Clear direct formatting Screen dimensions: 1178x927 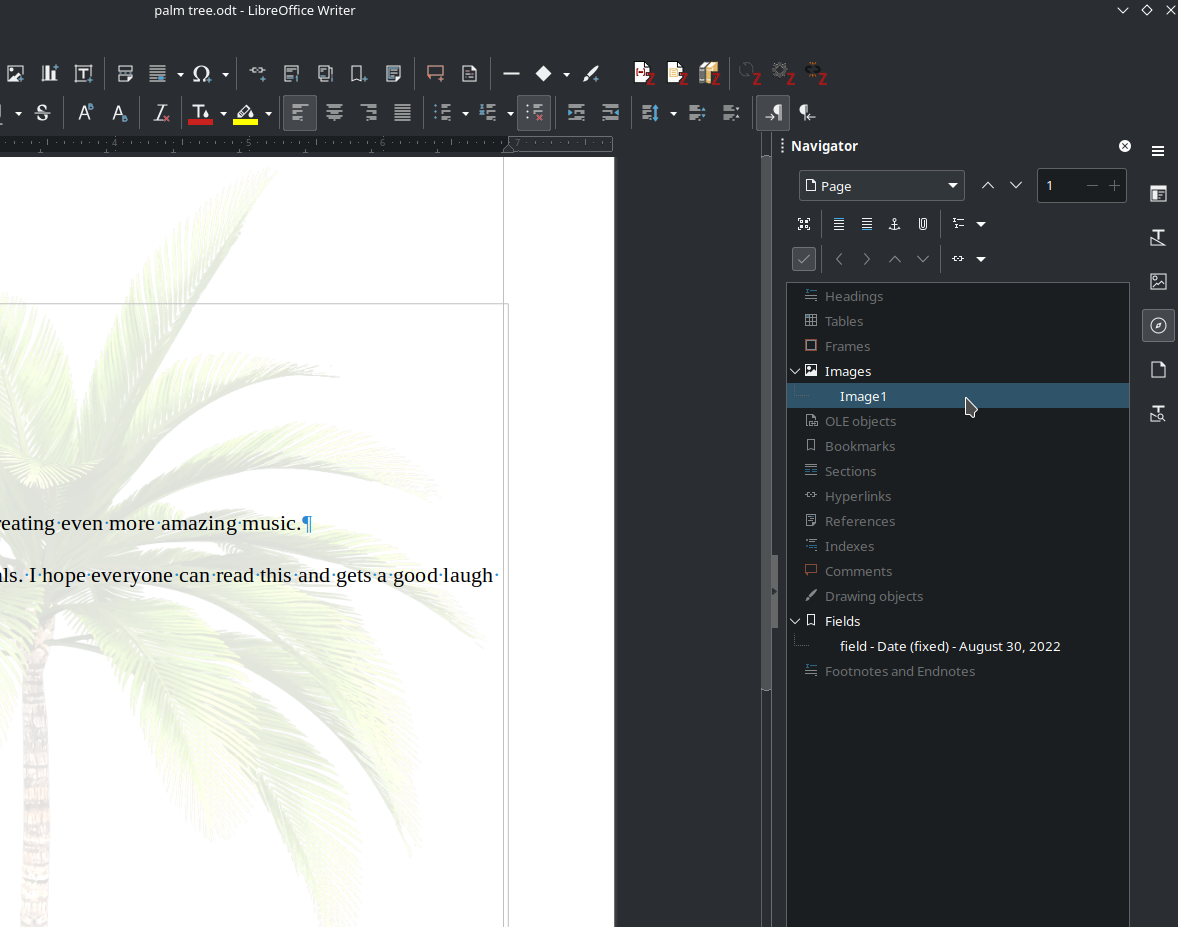pyautogui.click(x=161, y=113)
